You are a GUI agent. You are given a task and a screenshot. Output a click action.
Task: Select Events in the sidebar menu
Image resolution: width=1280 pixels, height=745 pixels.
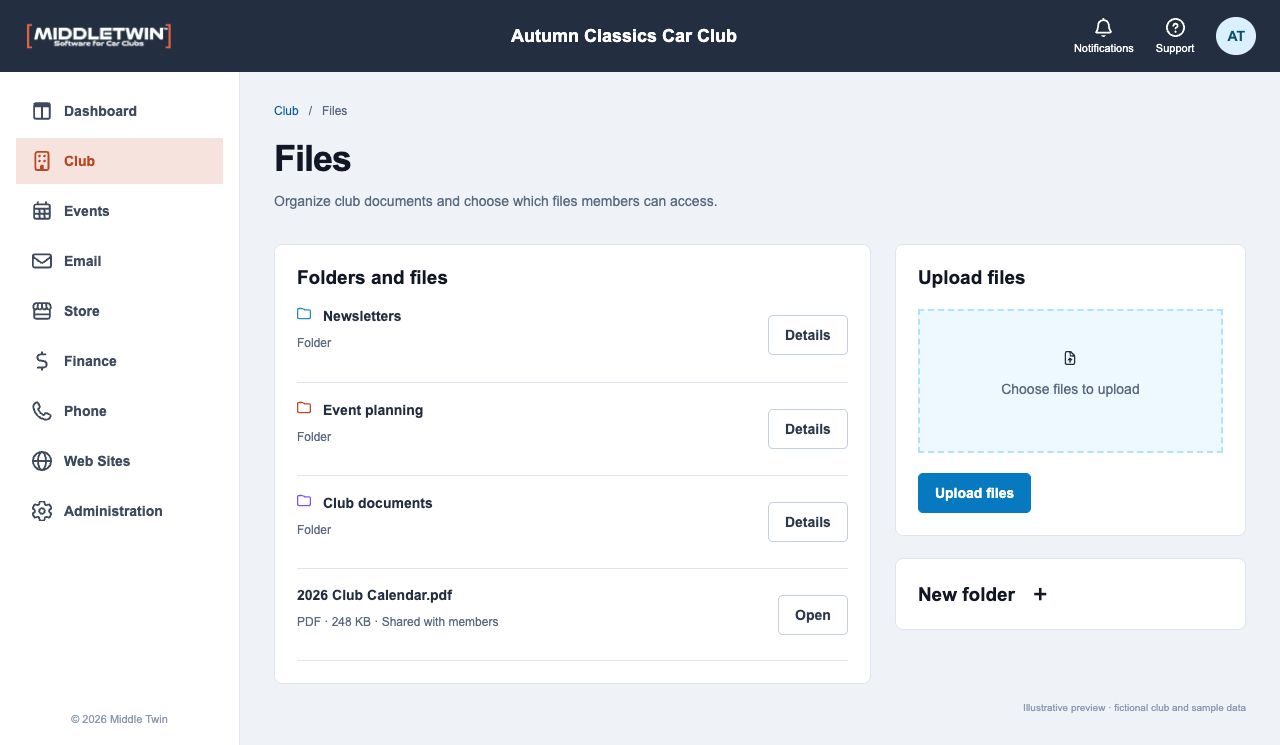click(119, 211)
